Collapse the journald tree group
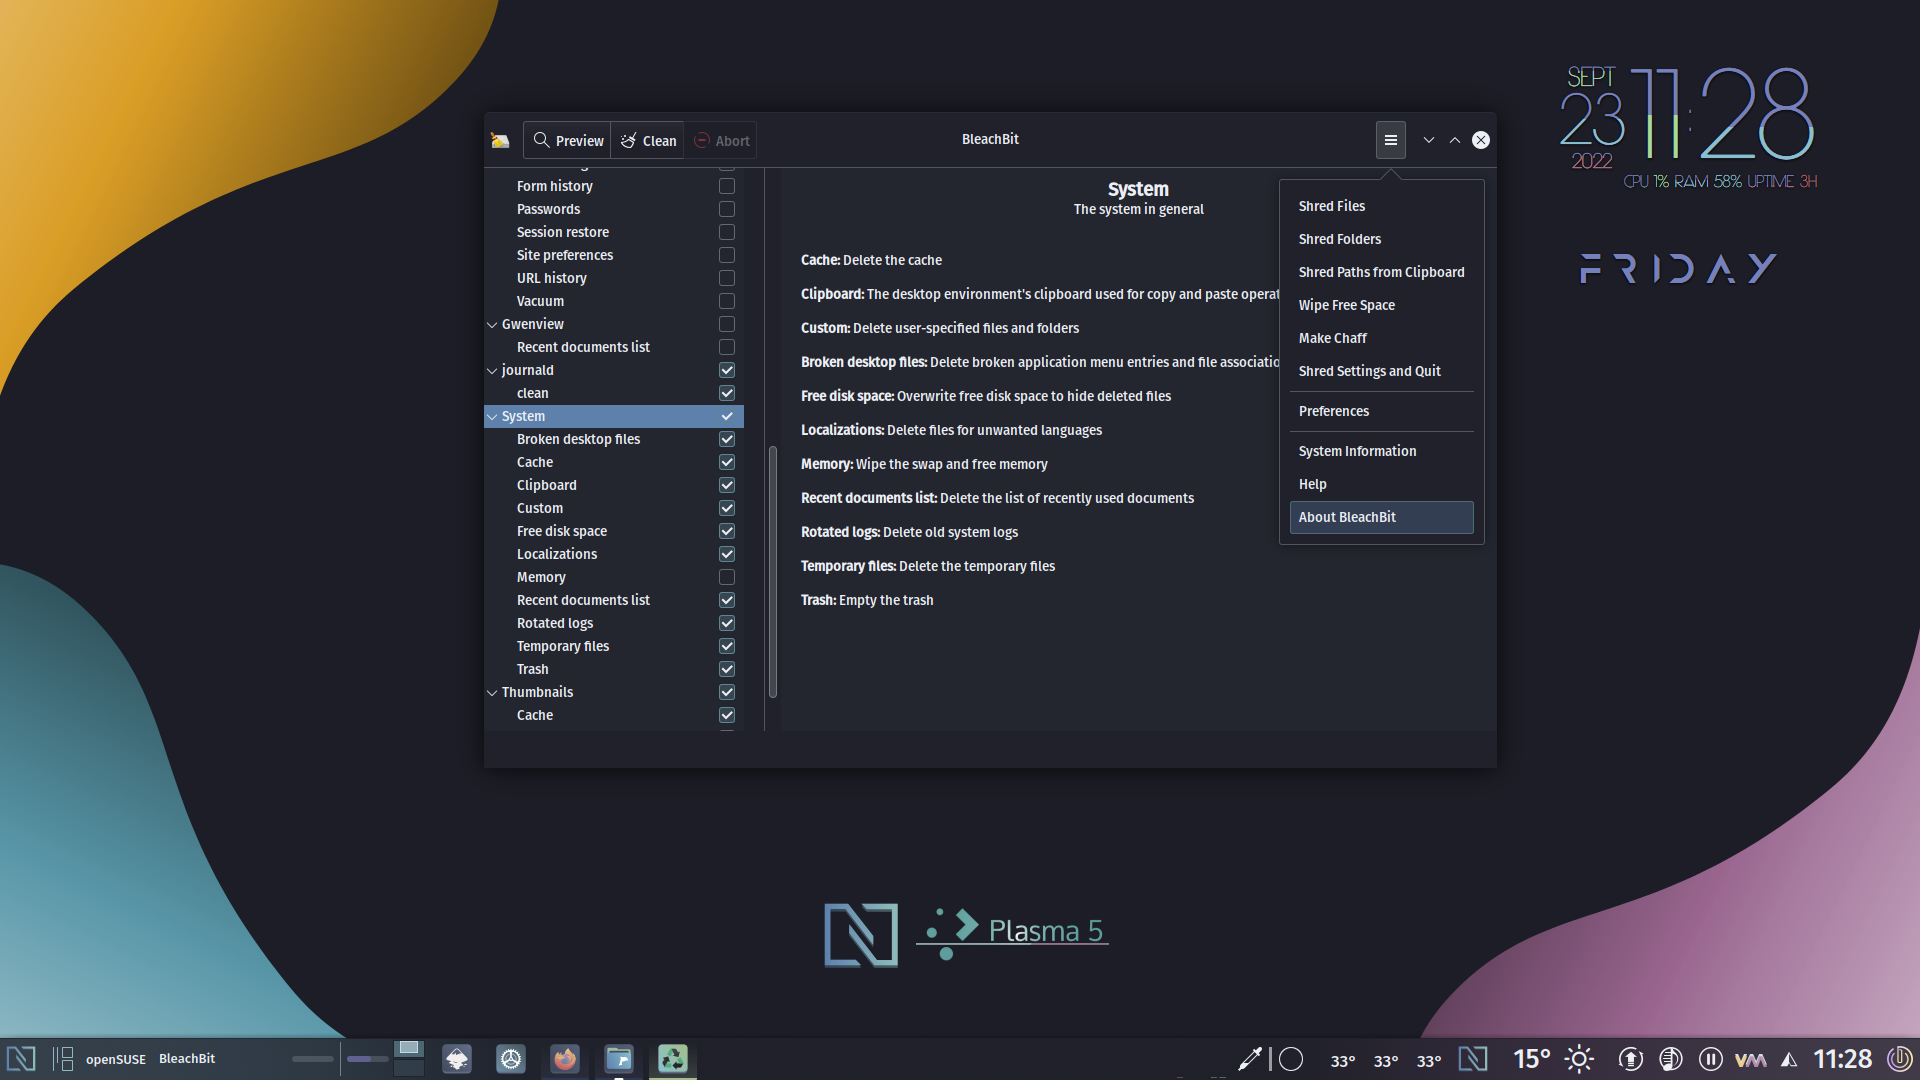The width and height of the screenshot is (1920, 1080). pos(492,370)
